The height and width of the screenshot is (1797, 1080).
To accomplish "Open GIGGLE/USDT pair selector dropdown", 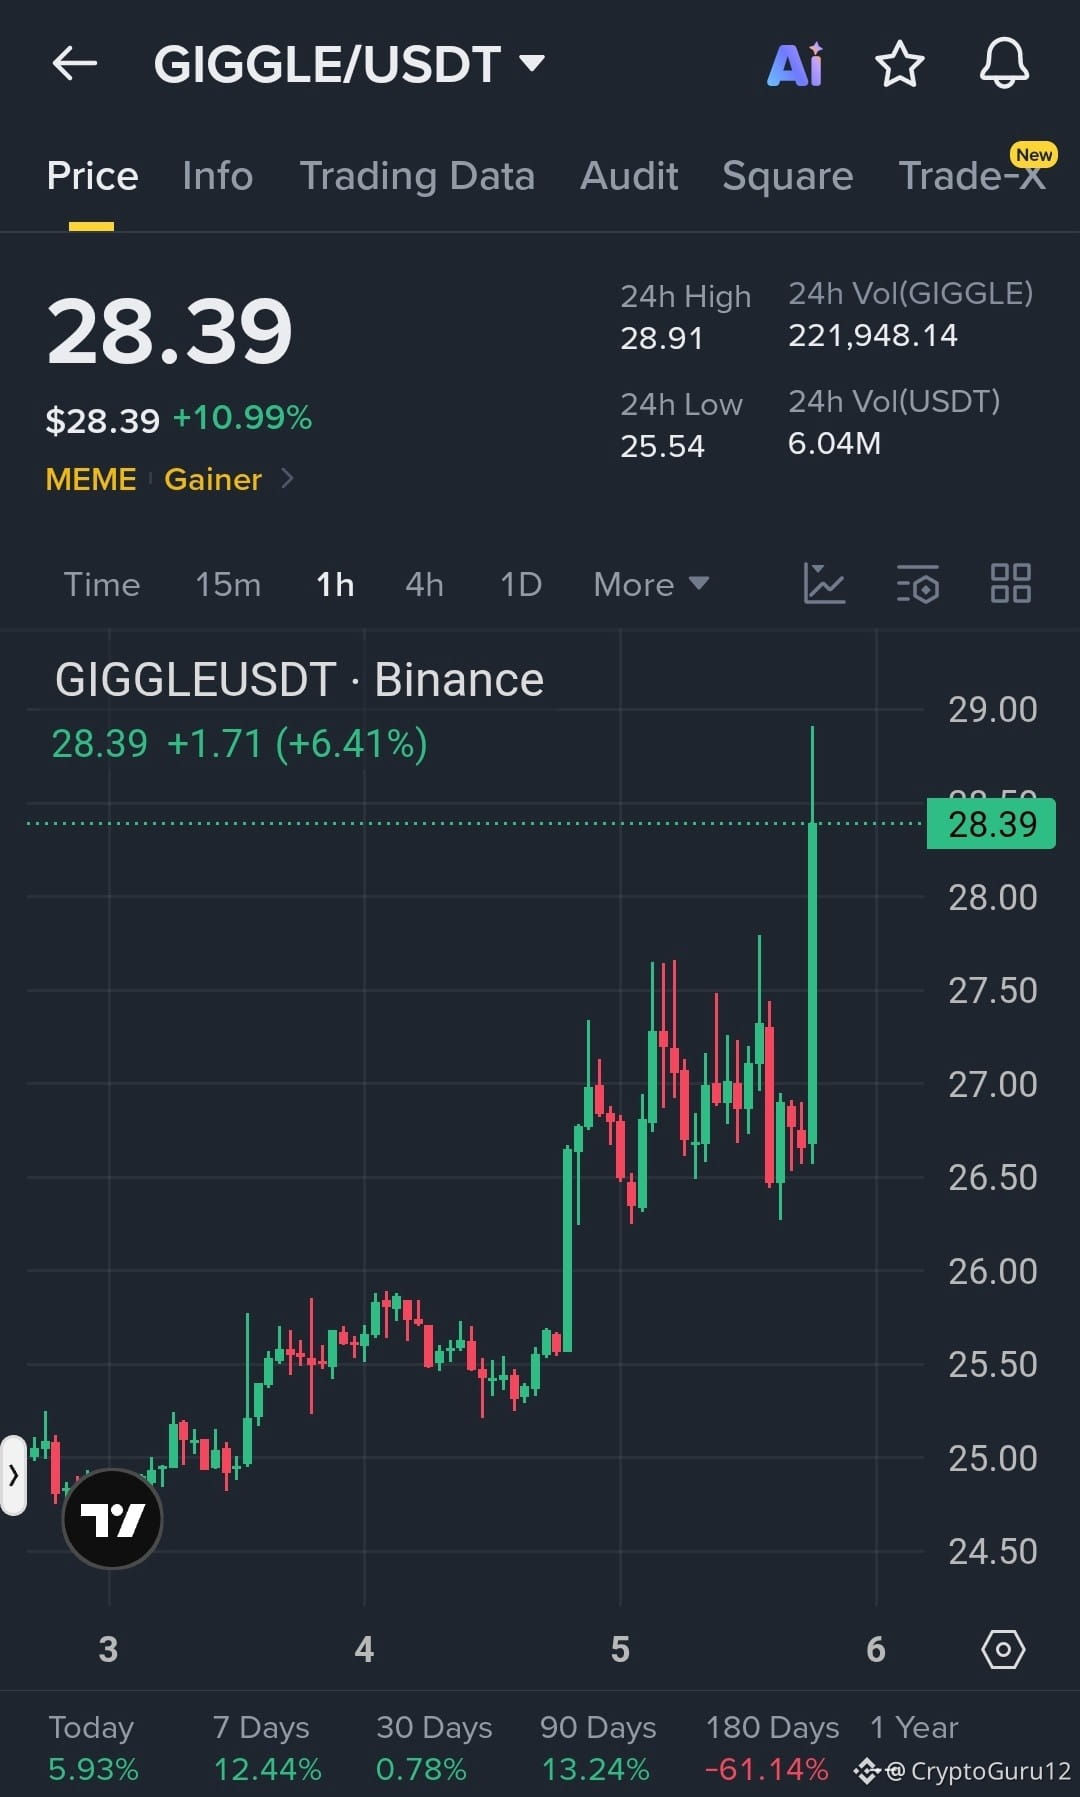I will point(349,65).
